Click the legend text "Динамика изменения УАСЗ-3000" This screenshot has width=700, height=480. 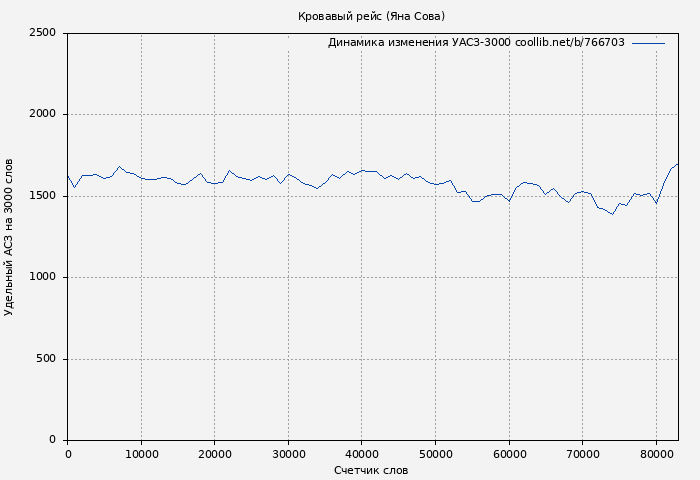[x=418, y=43]
